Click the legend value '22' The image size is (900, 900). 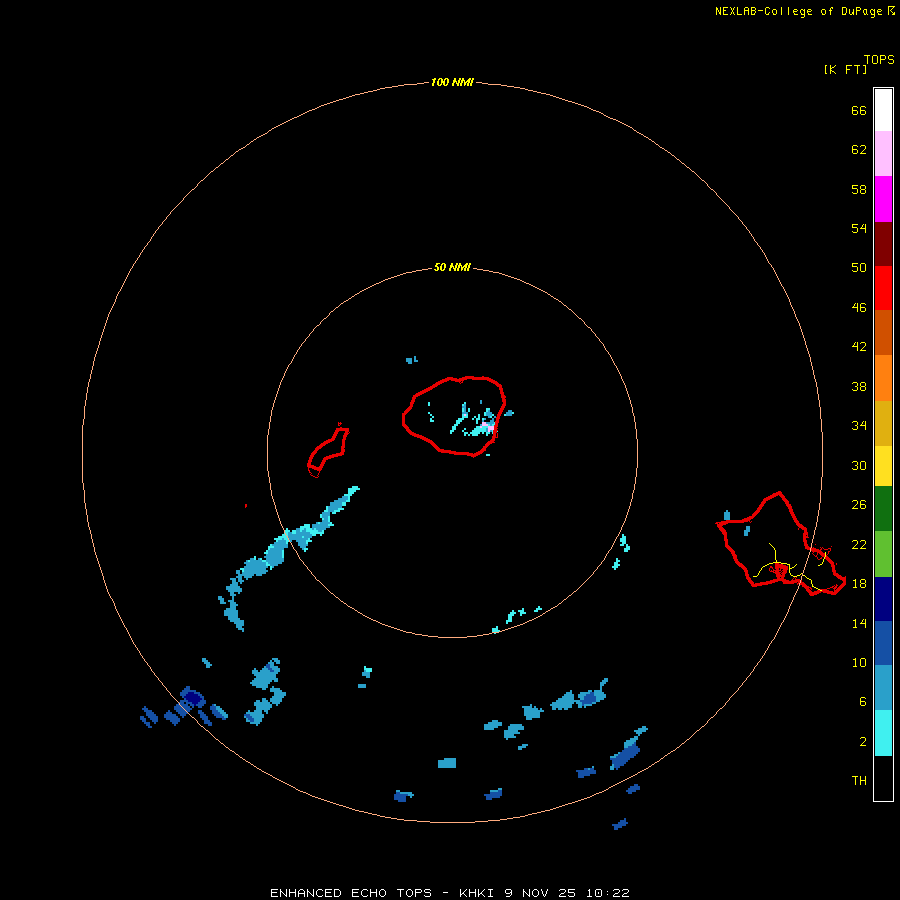coord(859,544)
